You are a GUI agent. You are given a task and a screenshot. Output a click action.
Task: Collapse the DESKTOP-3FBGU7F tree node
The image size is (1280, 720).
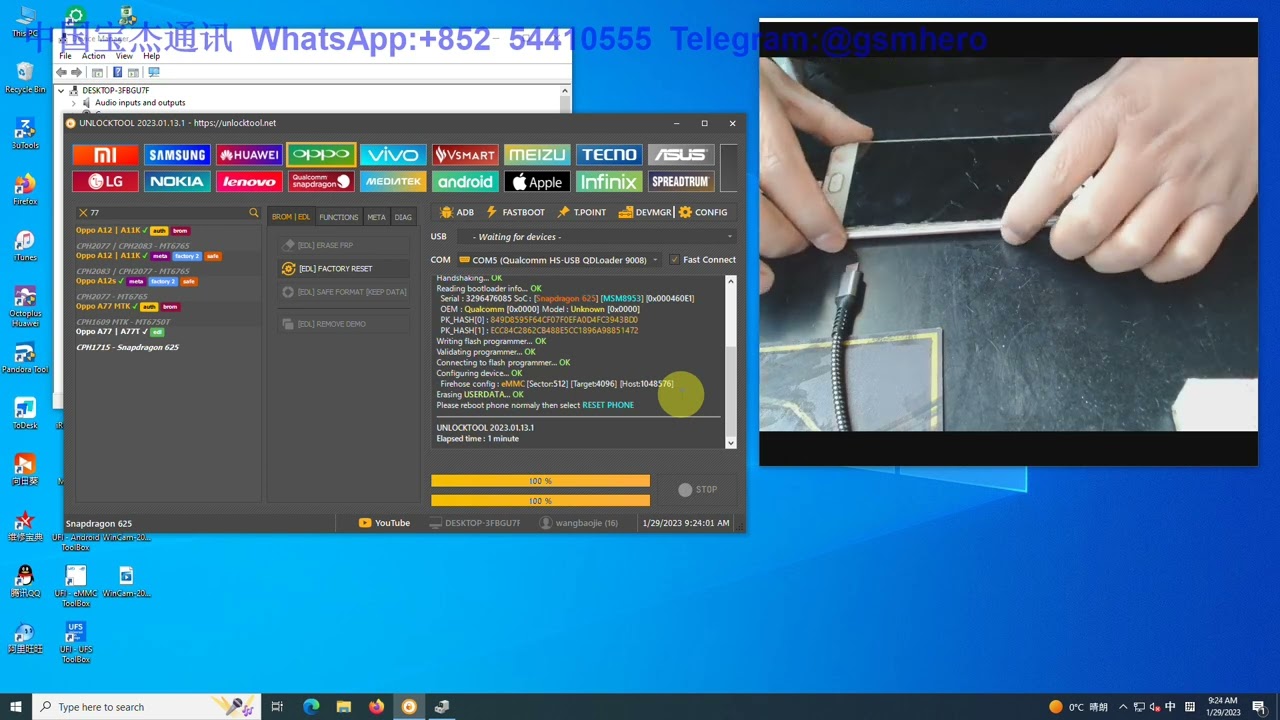coord(61,91)
